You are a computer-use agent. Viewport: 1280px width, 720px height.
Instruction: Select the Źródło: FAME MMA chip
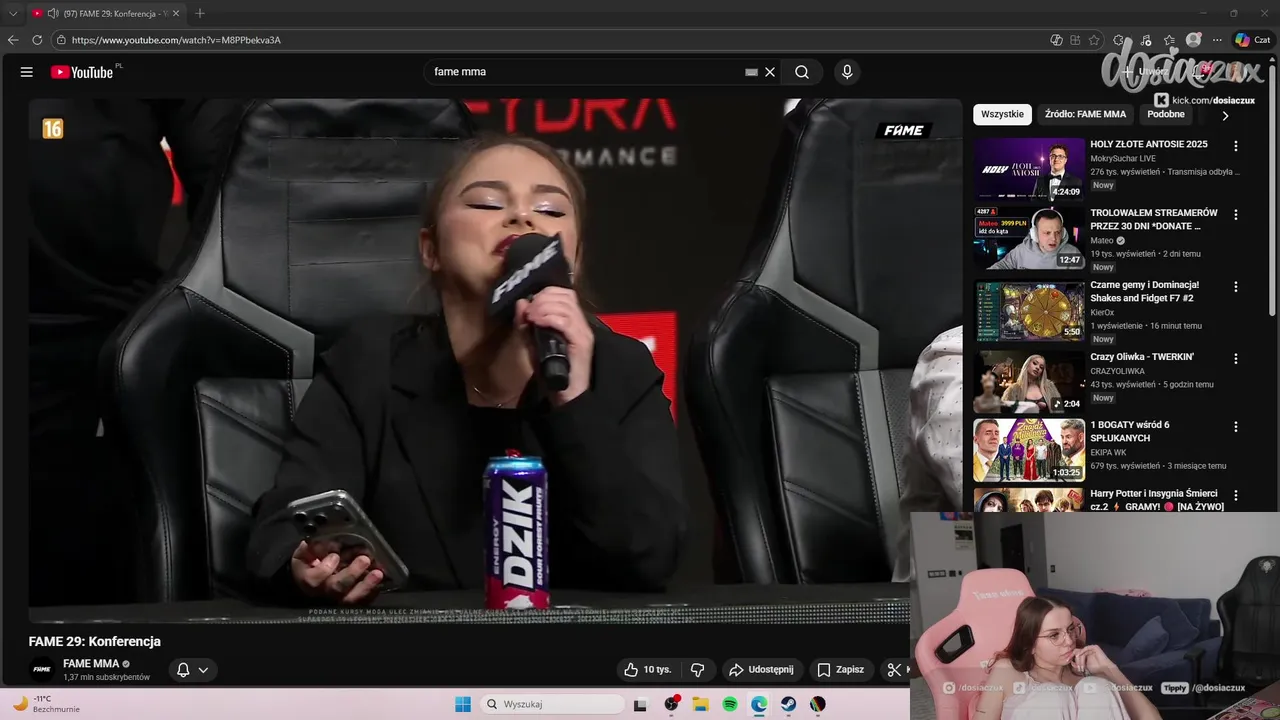pyautogui.click(x=1085, y=114)
